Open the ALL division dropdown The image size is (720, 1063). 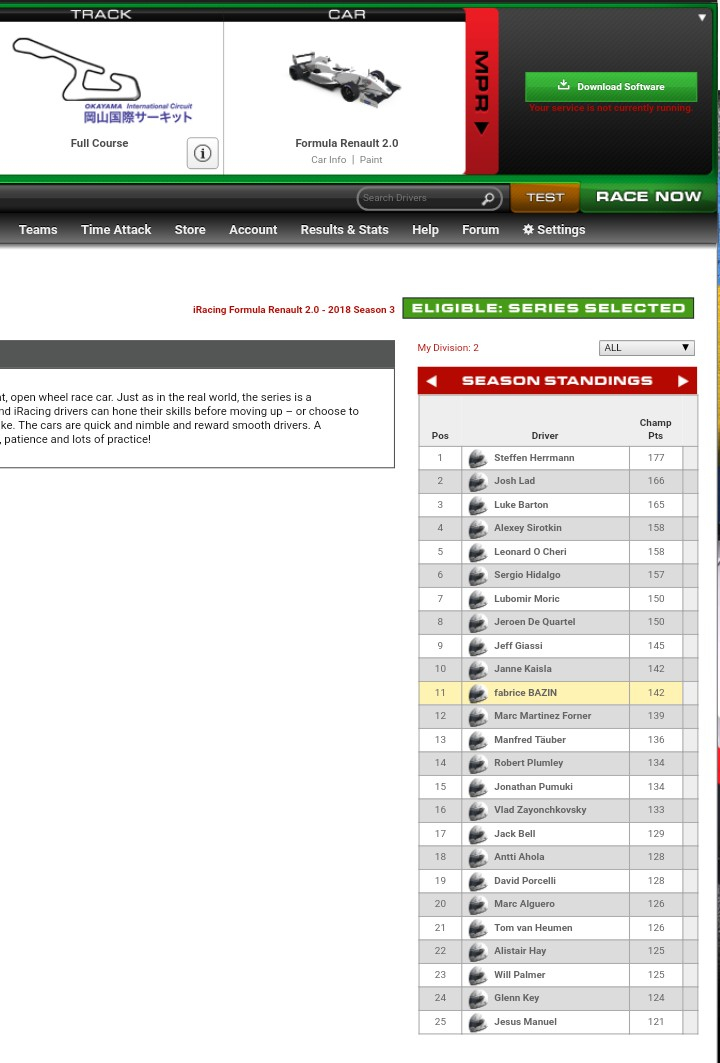(x=647, y=348)
